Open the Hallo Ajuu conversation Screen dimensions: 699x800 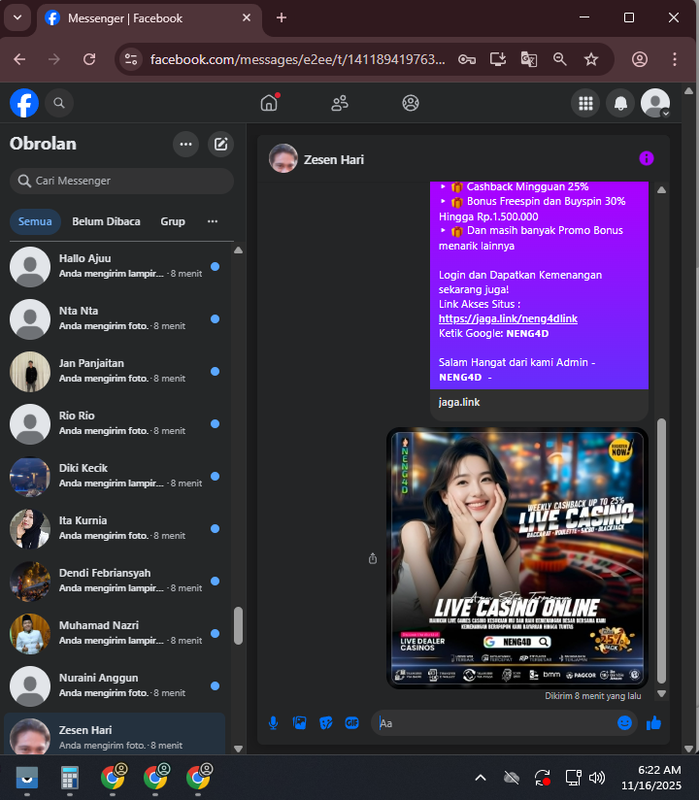coord(115,266)
